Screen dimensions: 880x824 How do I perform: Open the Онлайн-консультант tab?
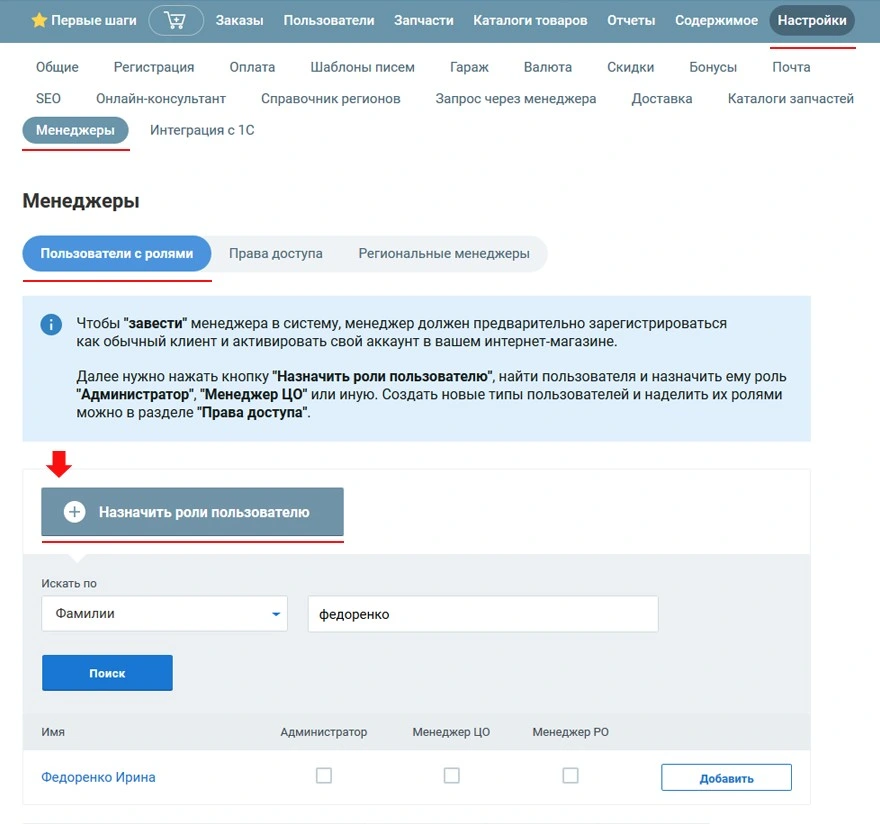click(161, 99)
